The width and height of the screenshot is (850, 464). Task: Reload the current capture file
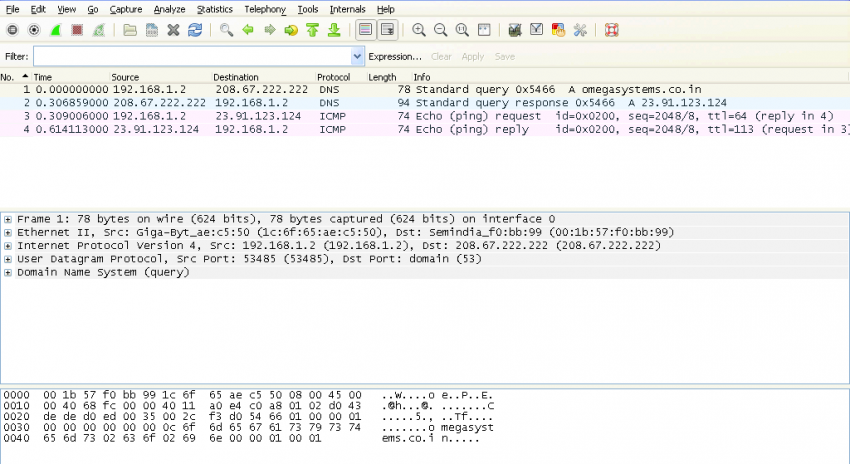(x=195, y=30)
